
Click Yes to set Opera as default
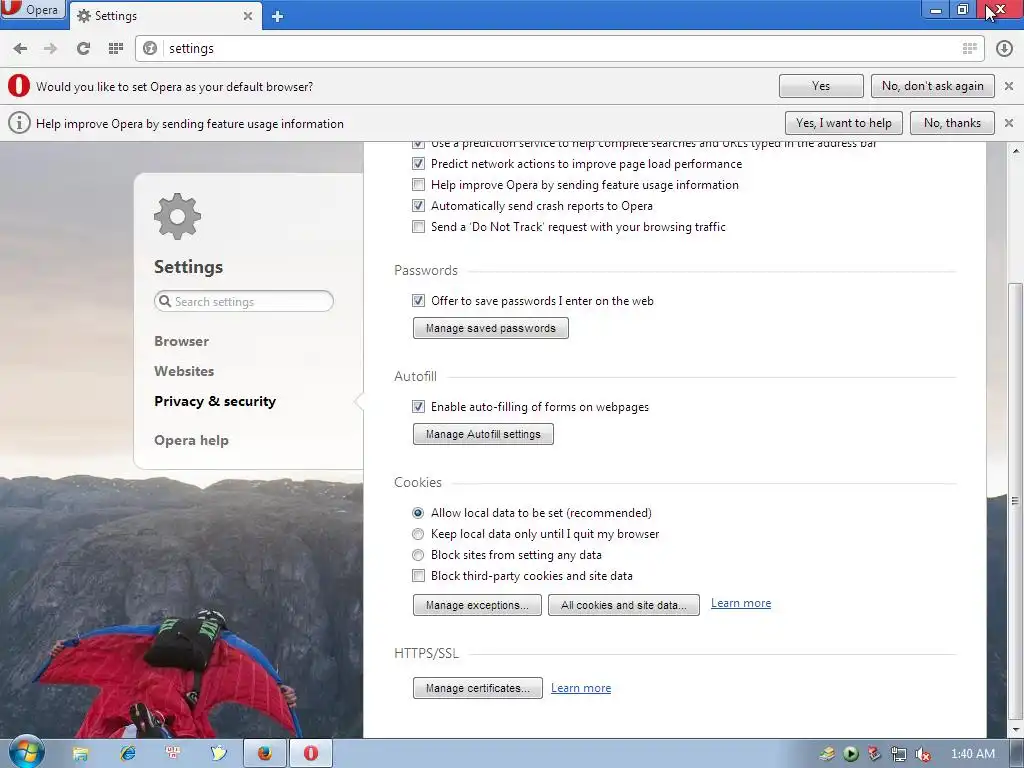[x=821, y=86]
